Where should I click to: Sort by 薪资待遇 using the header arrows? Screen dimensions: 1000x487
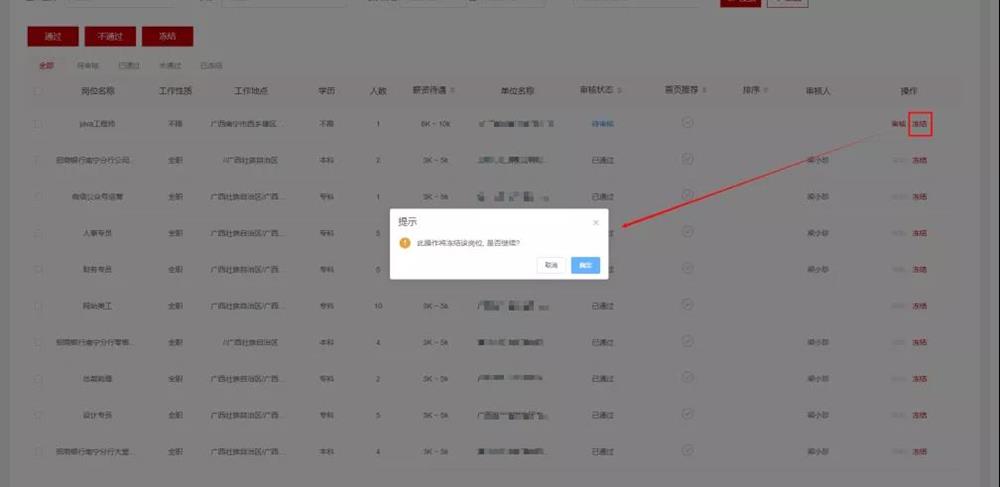(453, 91)
